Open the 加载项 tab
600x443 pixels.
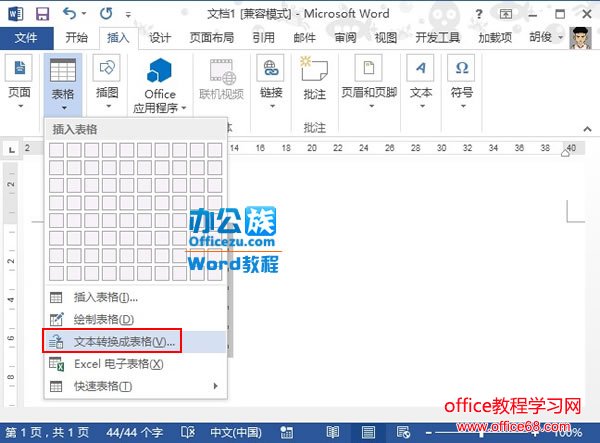pos(495,37)
